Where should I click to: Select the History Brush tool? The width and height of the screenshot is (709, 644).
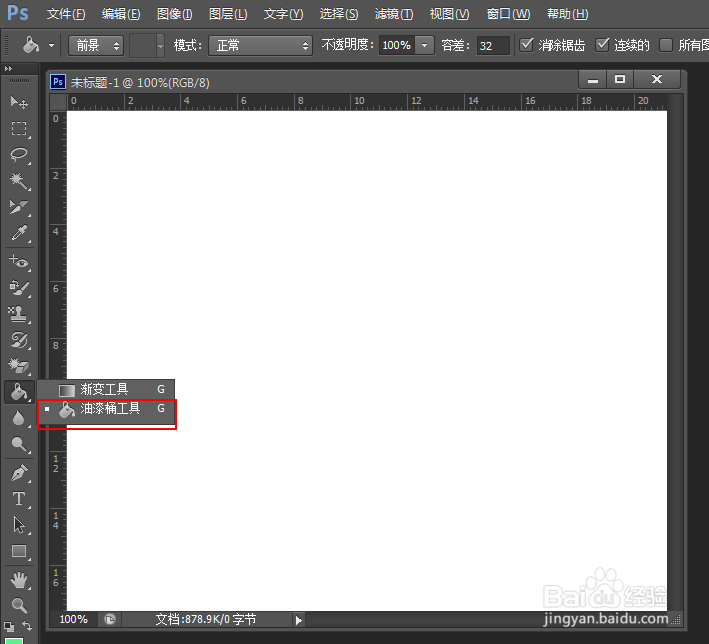(19, 340)
